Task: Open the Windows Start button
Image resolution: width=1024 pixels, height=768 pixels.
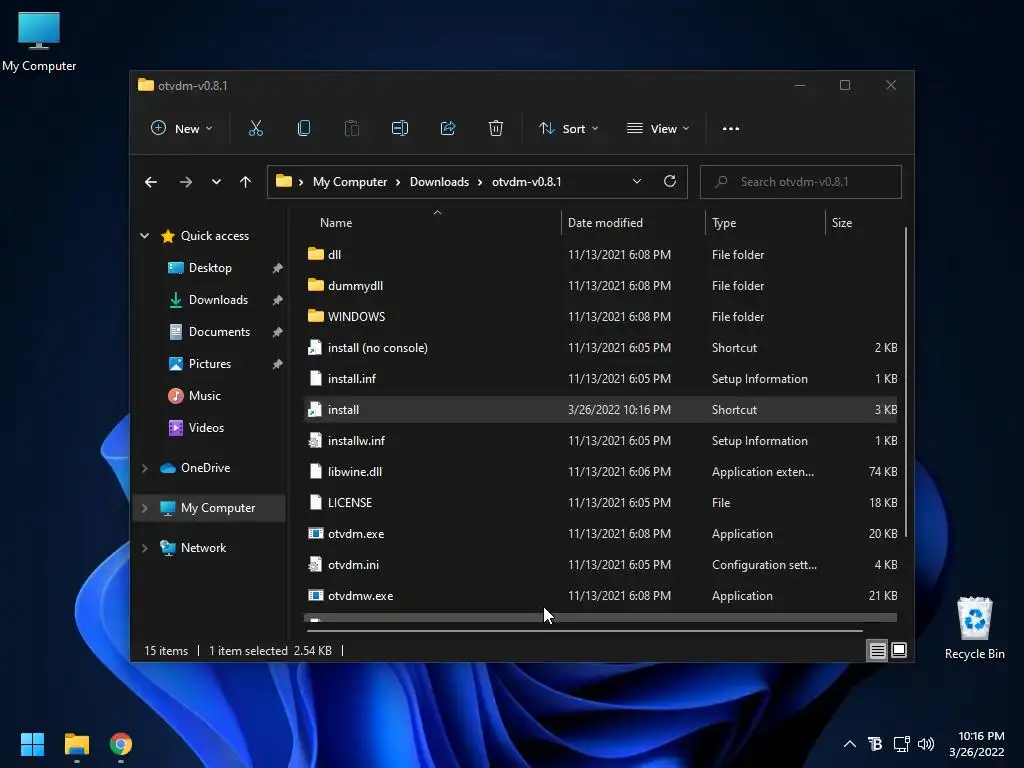Action: pos(32,744)
